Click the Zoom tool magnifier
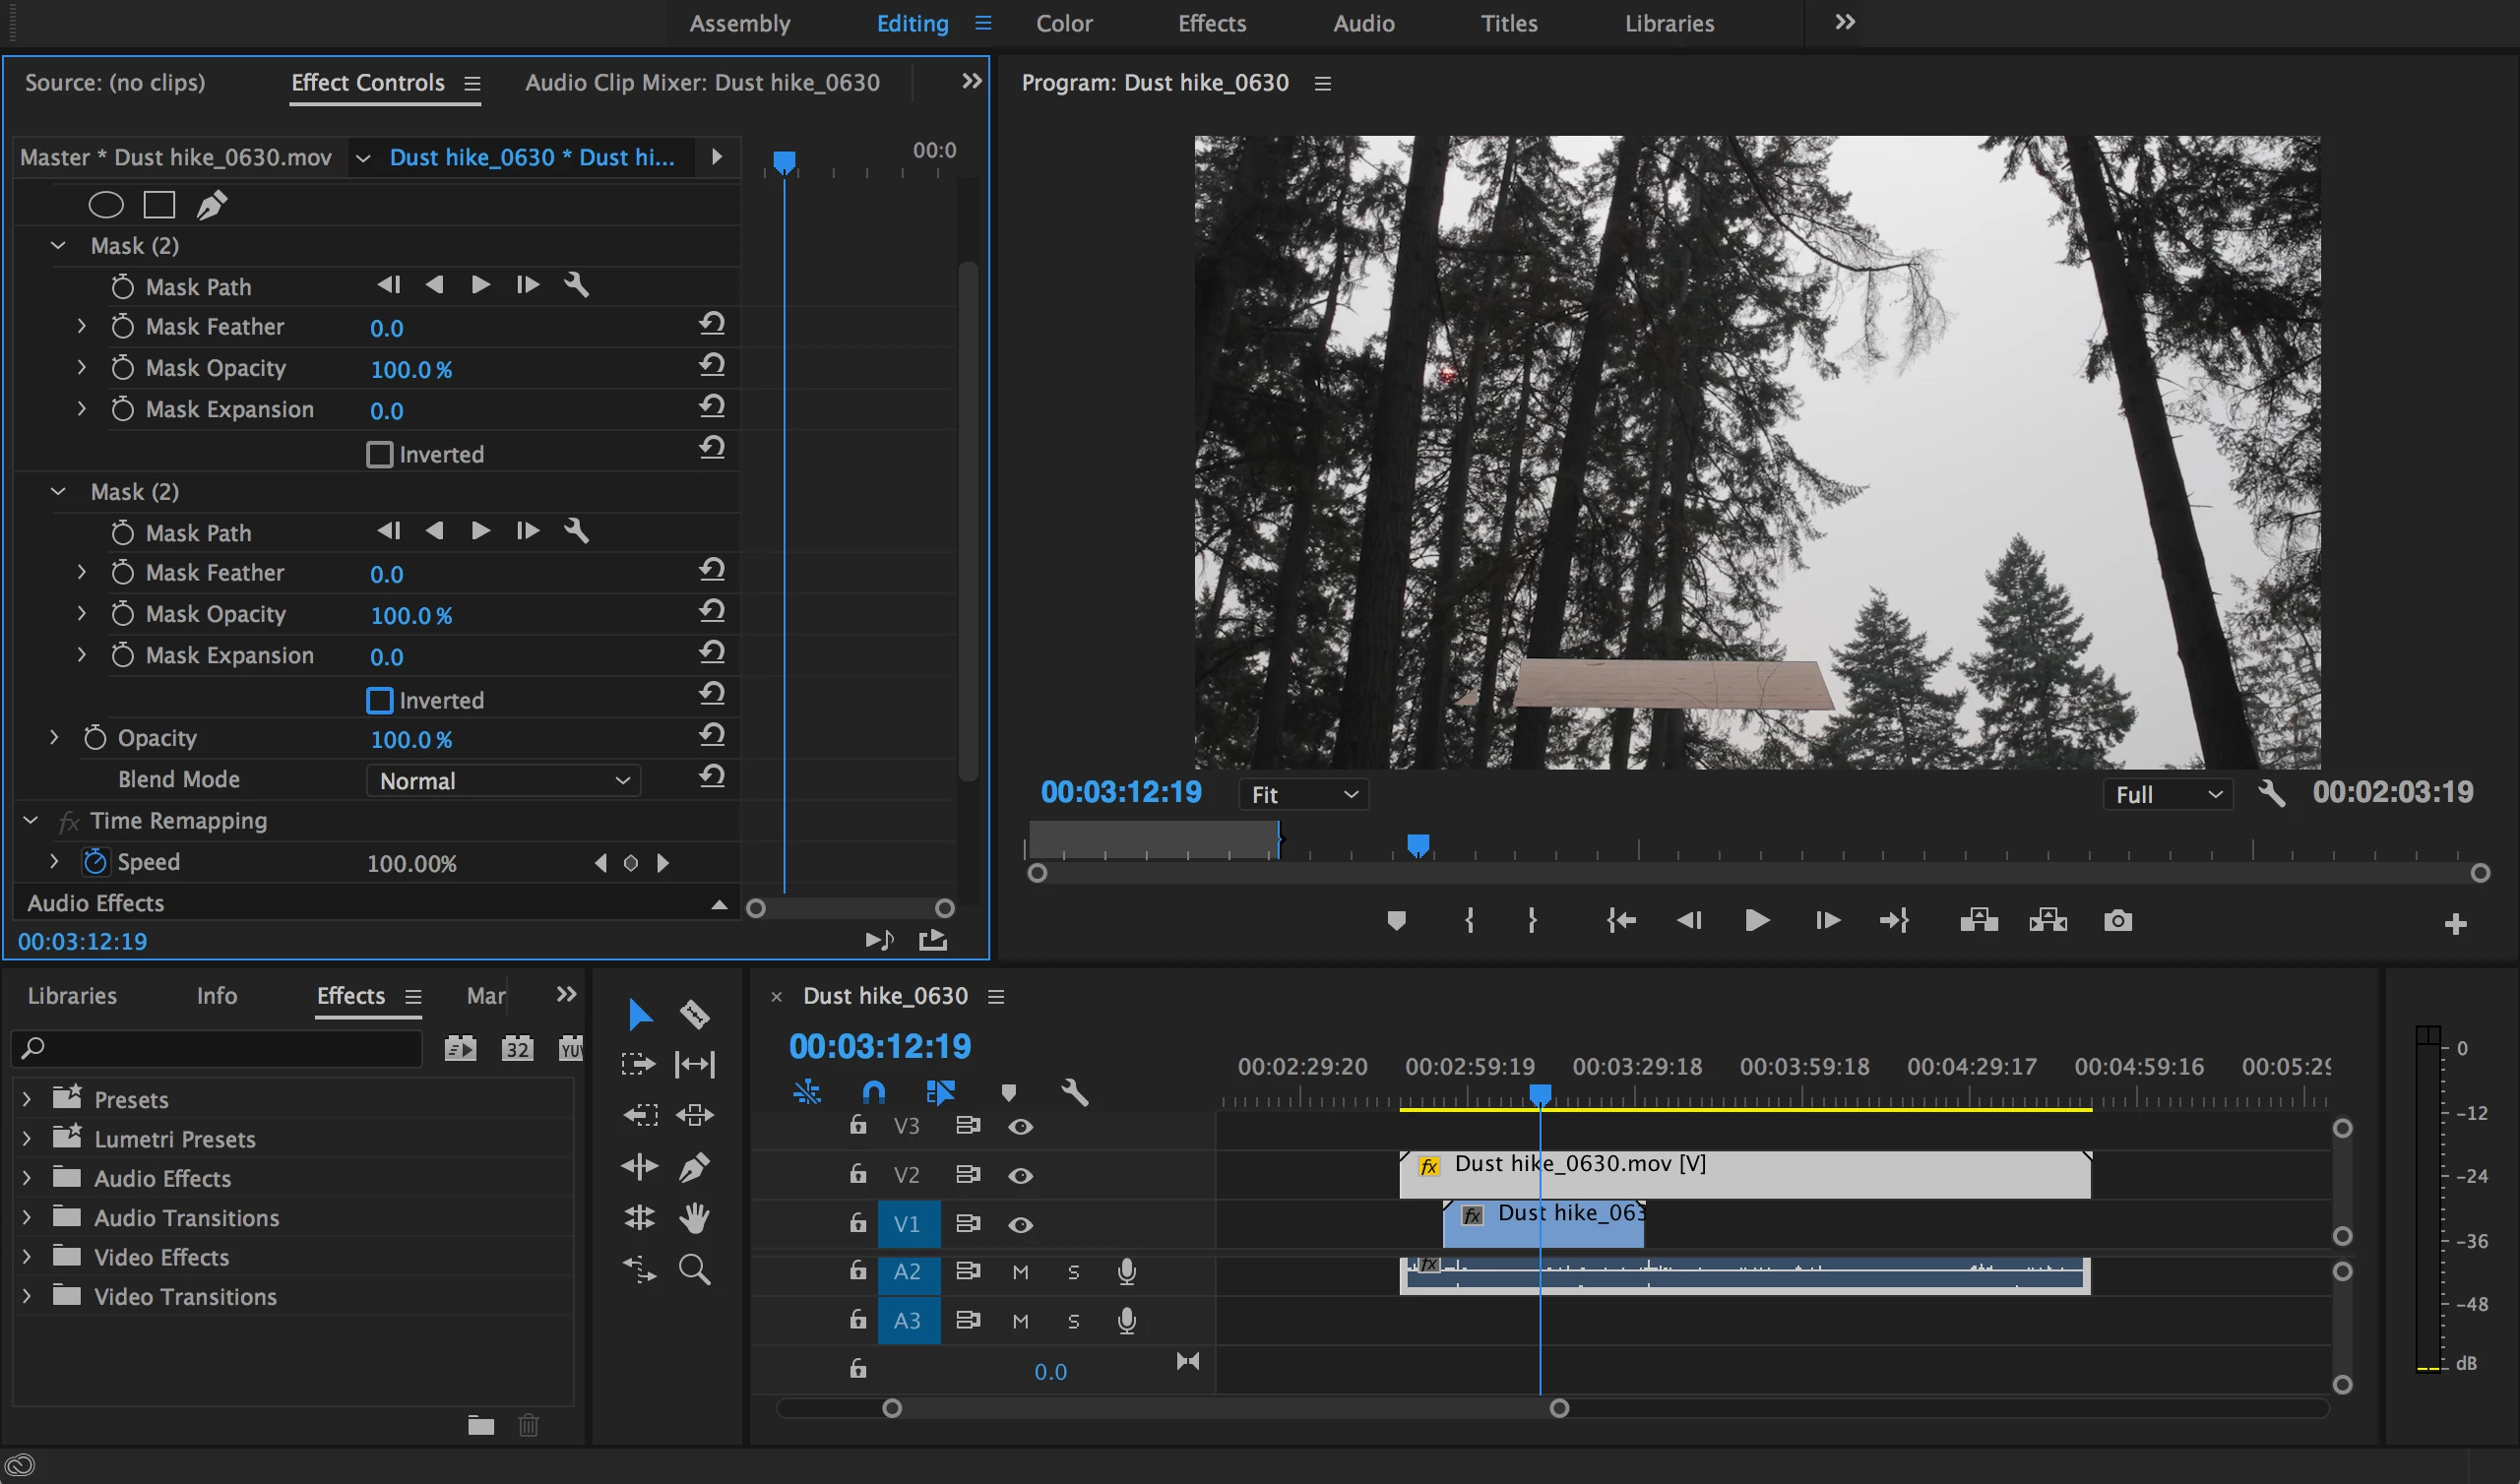 tap(694, 1269)
